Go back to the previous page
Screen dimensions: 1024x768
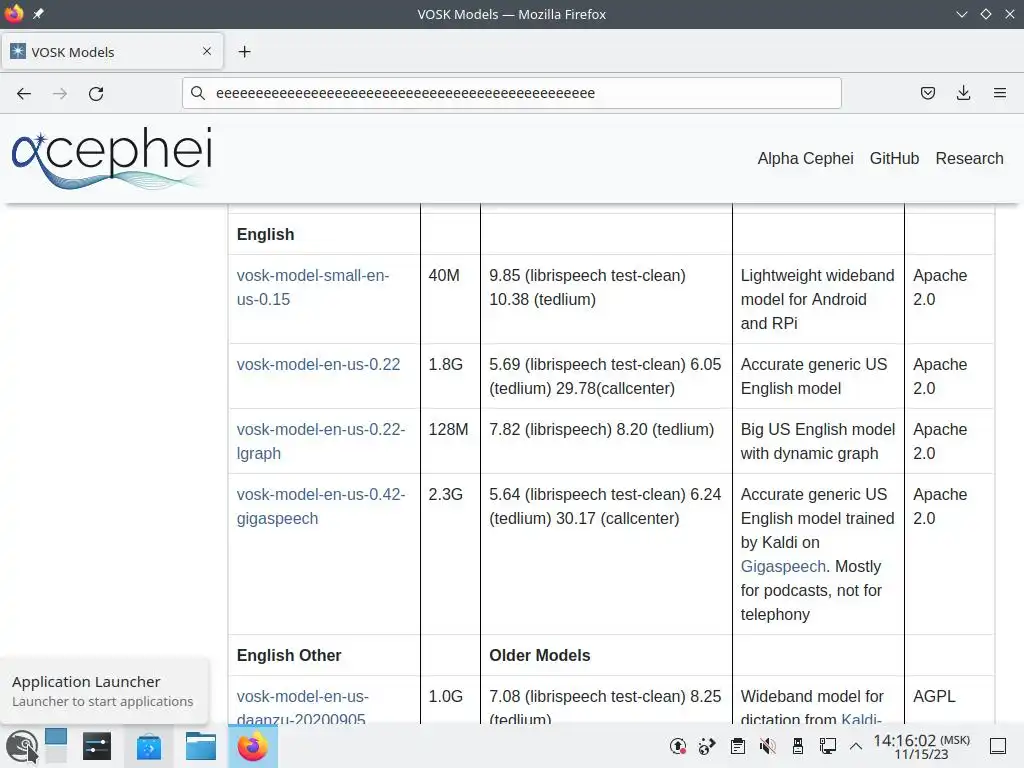[x=24, y=93]
